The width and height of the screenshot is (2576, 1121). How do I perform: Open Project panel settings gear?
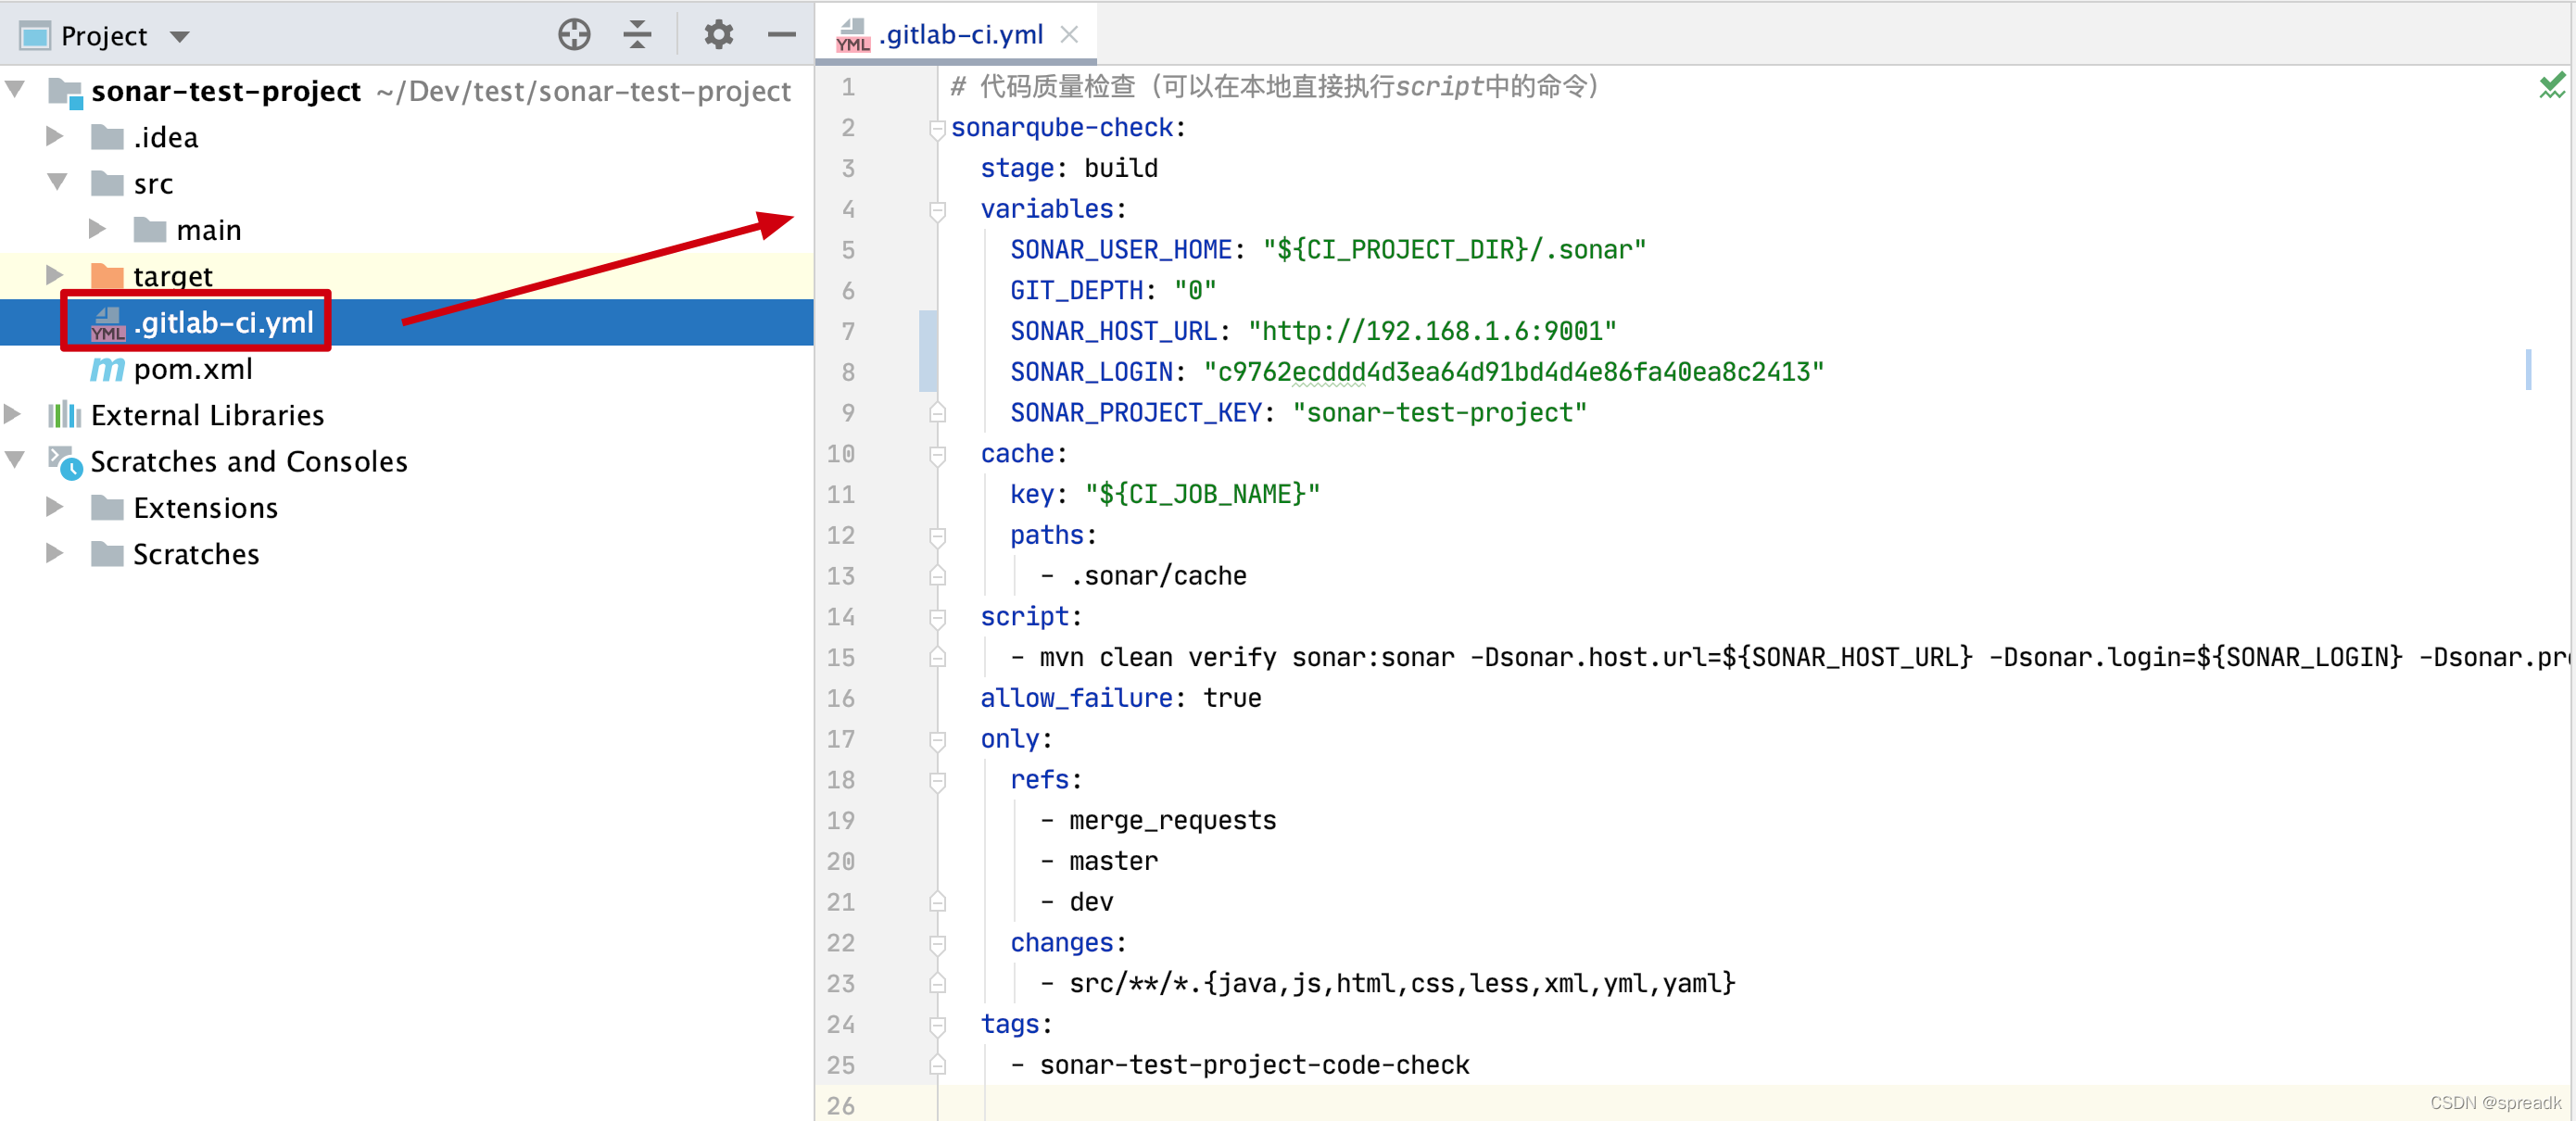coord(718,35)
